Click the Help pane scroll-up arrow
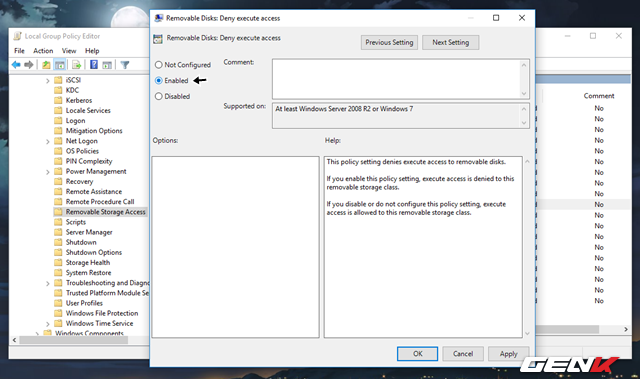The width and height of the screenshot is (640, 379). pos(527,162)
